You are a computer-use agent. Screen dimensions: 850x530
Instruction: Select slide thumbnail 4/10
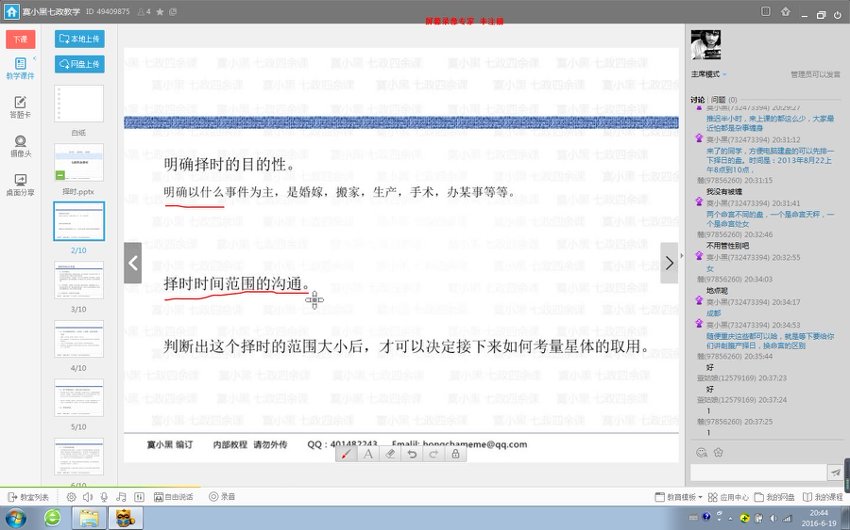(x=79, y=339)
